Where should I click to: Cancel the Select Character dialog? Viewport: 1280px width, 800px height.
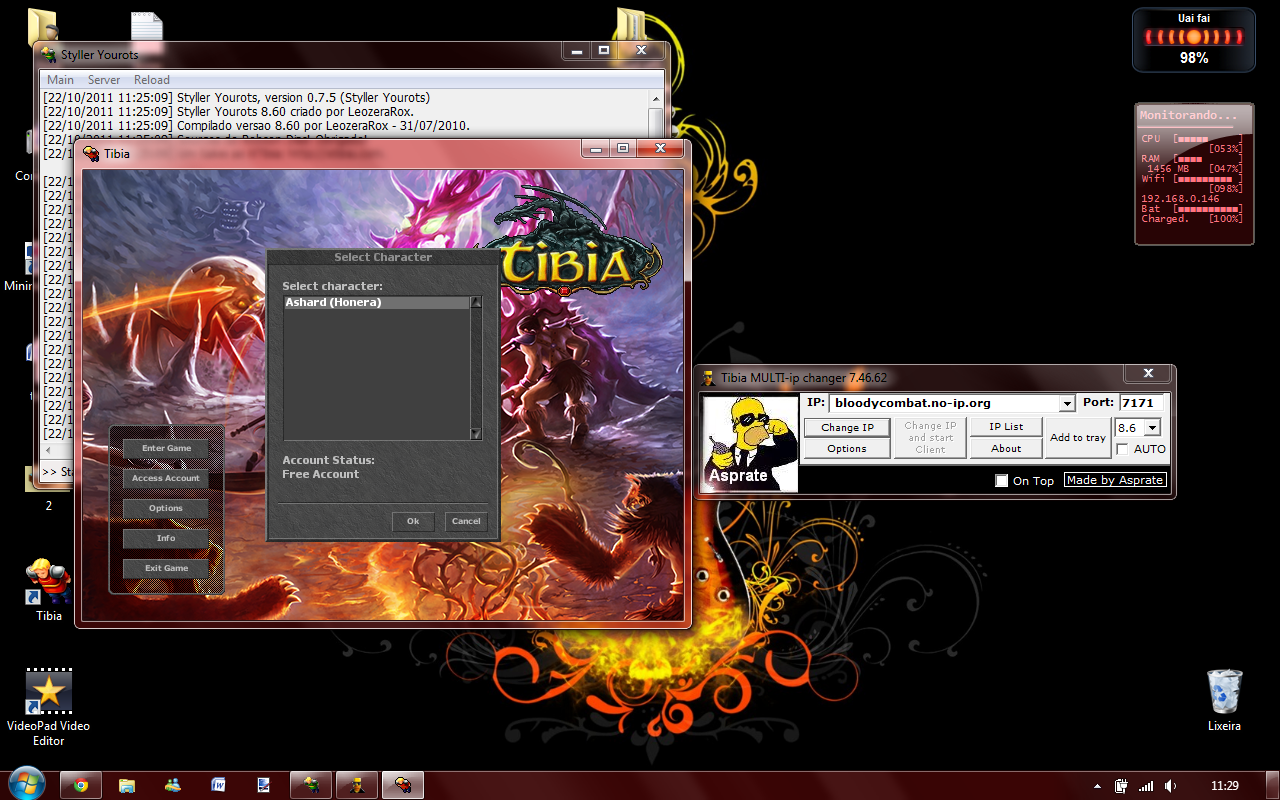click(x=466, y=521)
